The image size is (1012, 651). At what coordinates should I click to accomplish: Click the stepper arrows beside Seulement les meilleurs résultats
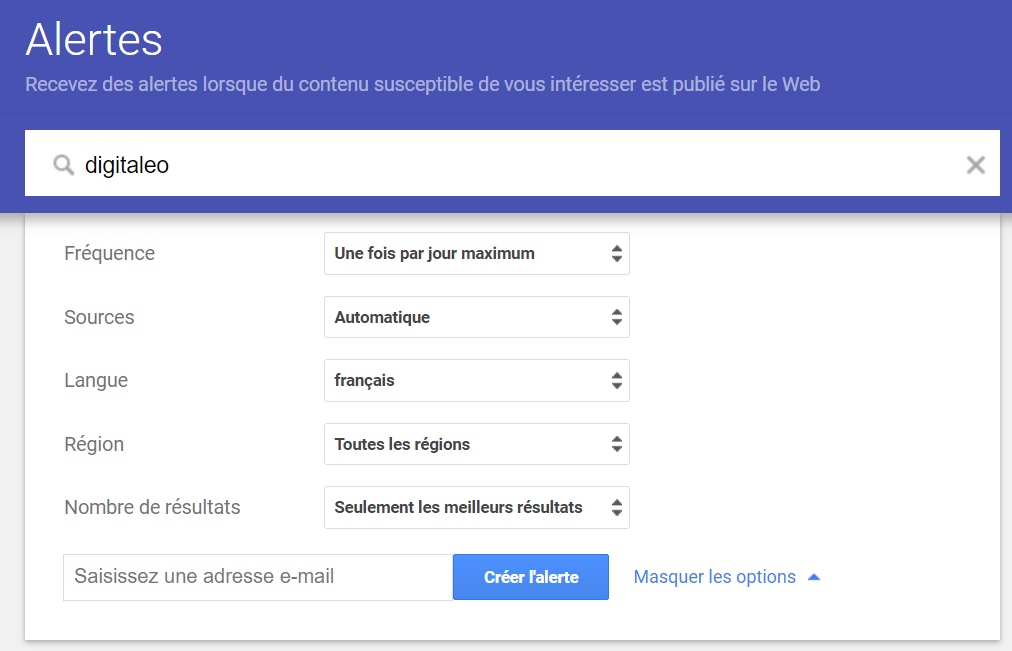[616, 507]
